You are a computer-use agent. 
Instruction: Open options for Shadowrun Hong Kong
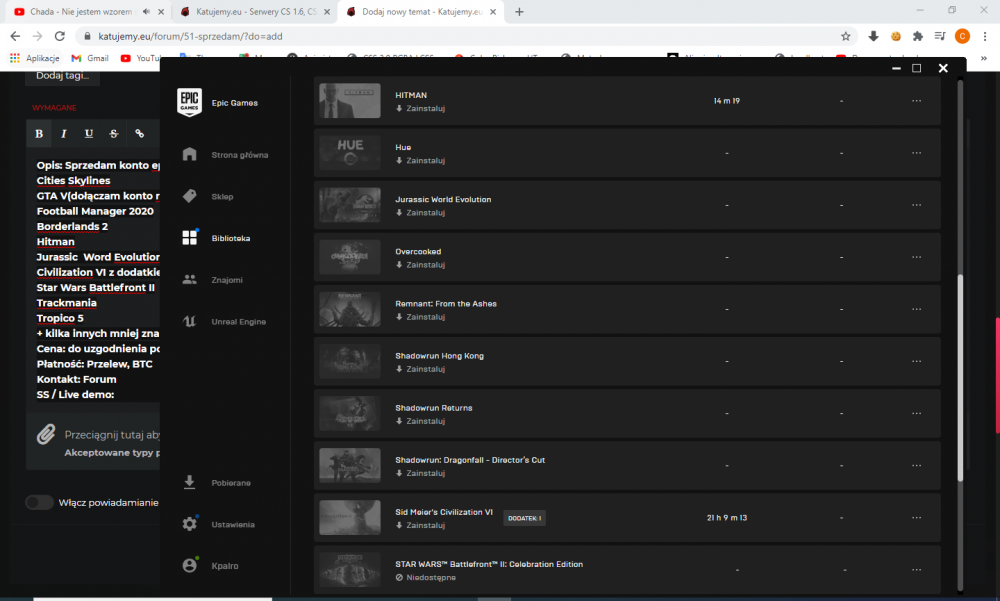(916, 361)
